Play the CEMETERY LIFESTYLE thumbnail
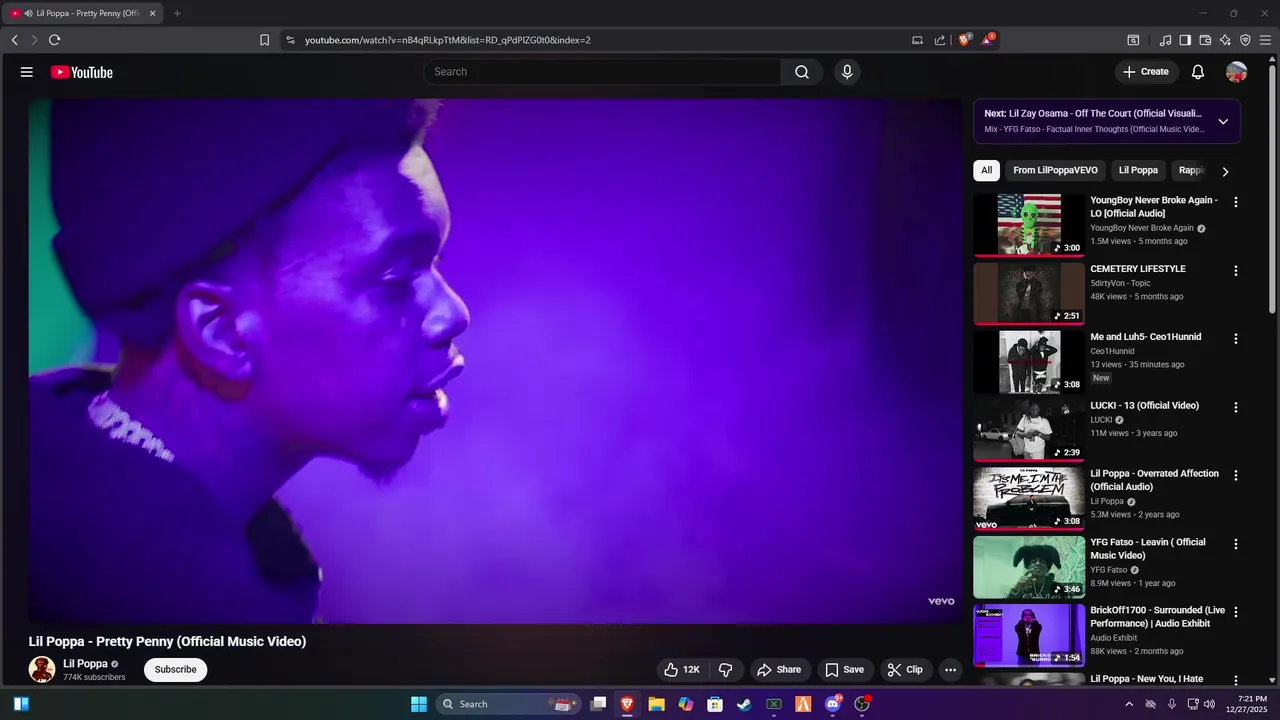Image resolution: width=1280 pixels, height=720 pixels. 1029,294
